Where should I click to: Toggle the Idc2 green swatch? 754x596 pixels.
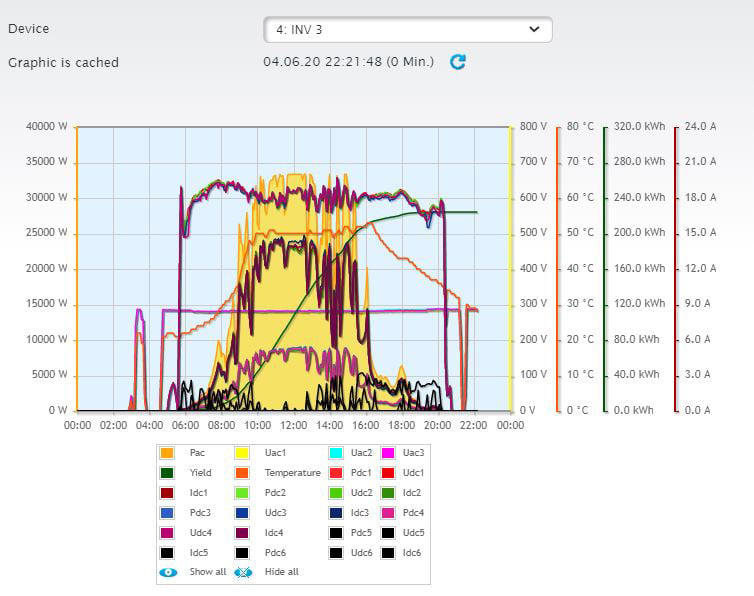pyautogui.click(x=388, y=493)
